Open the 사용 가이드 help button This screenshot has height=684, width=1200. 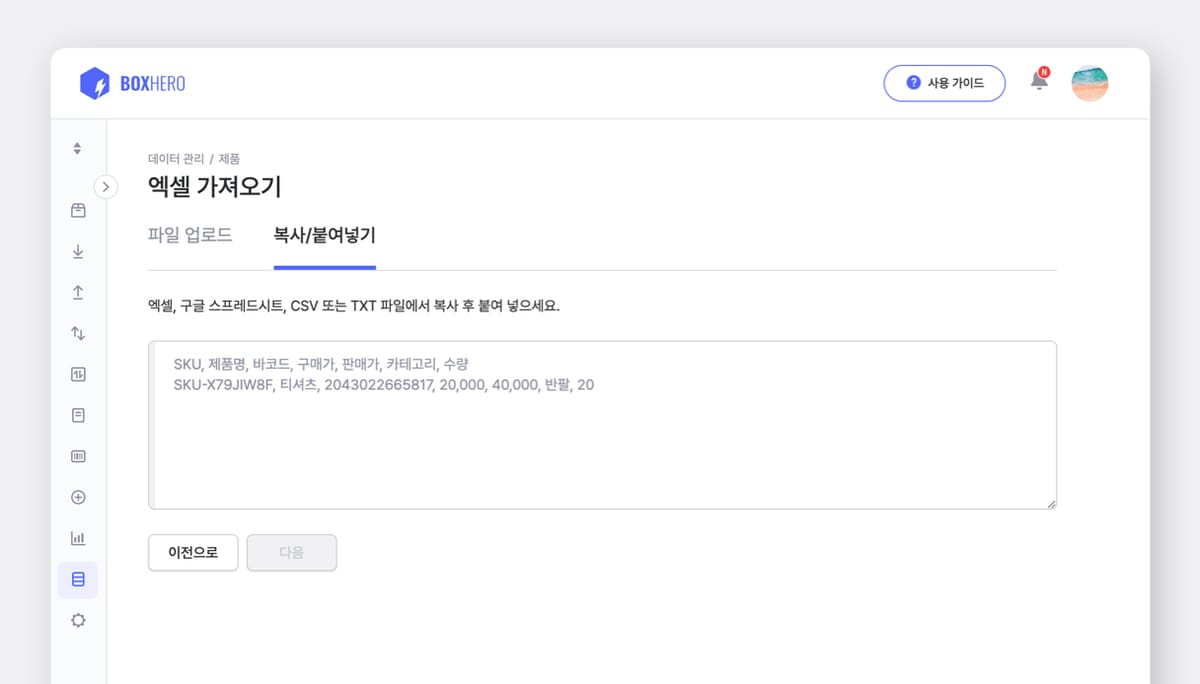(944, 83)
